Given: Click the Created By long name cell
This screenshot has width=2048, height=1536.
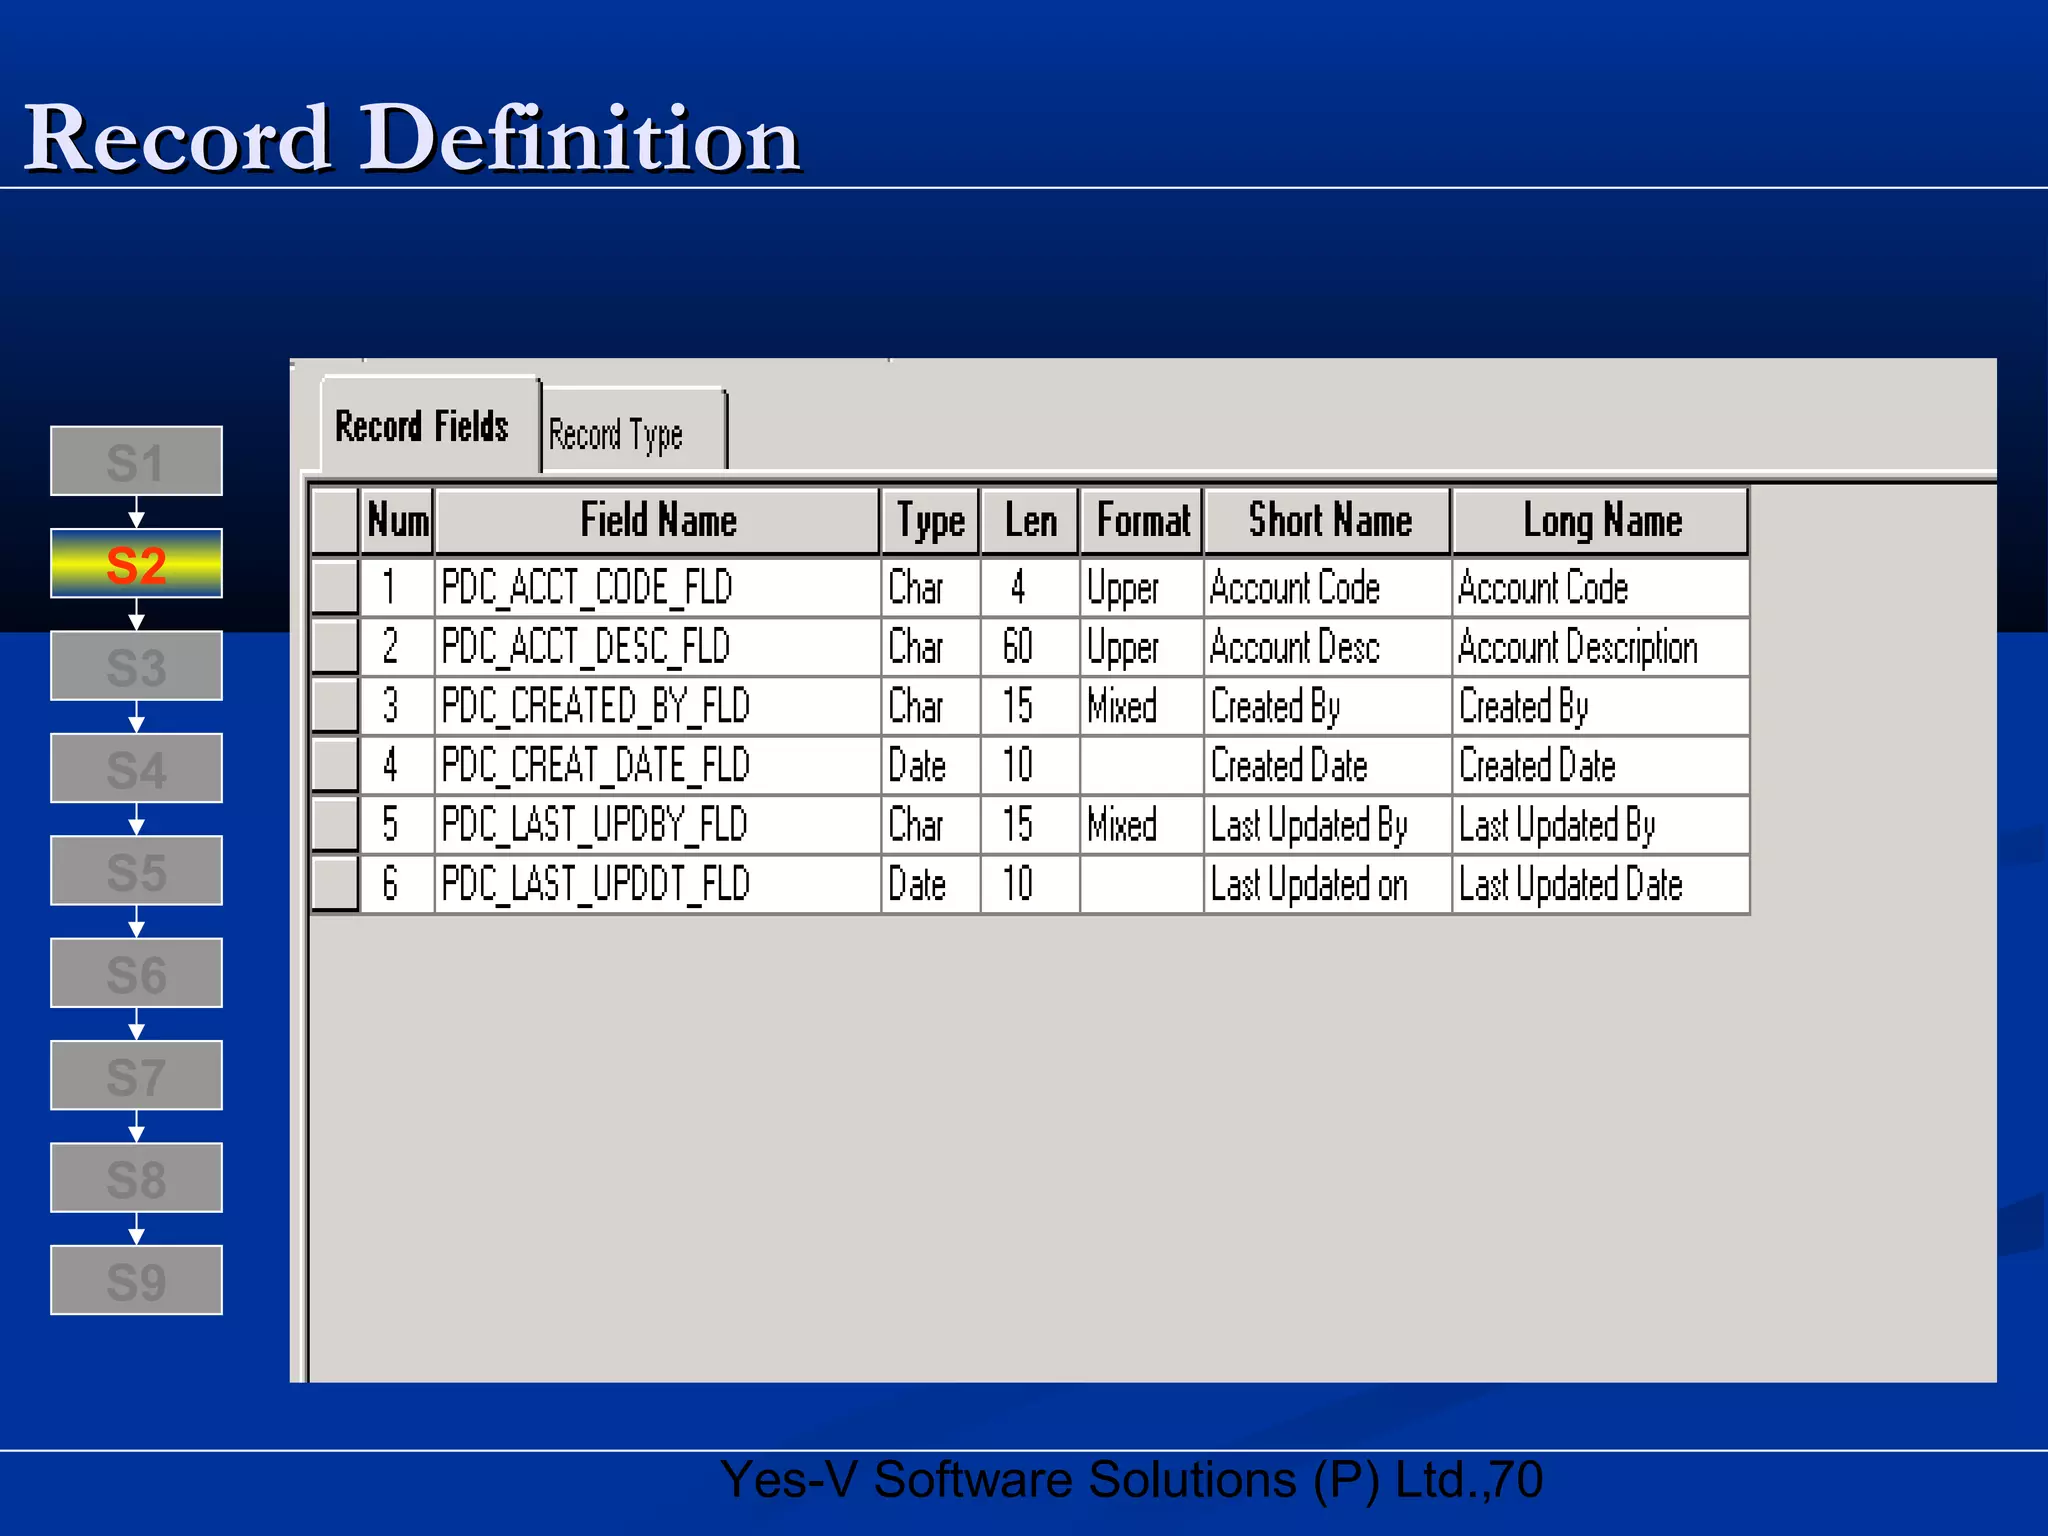Looking at the screenshot, I should pos(1601,706).
